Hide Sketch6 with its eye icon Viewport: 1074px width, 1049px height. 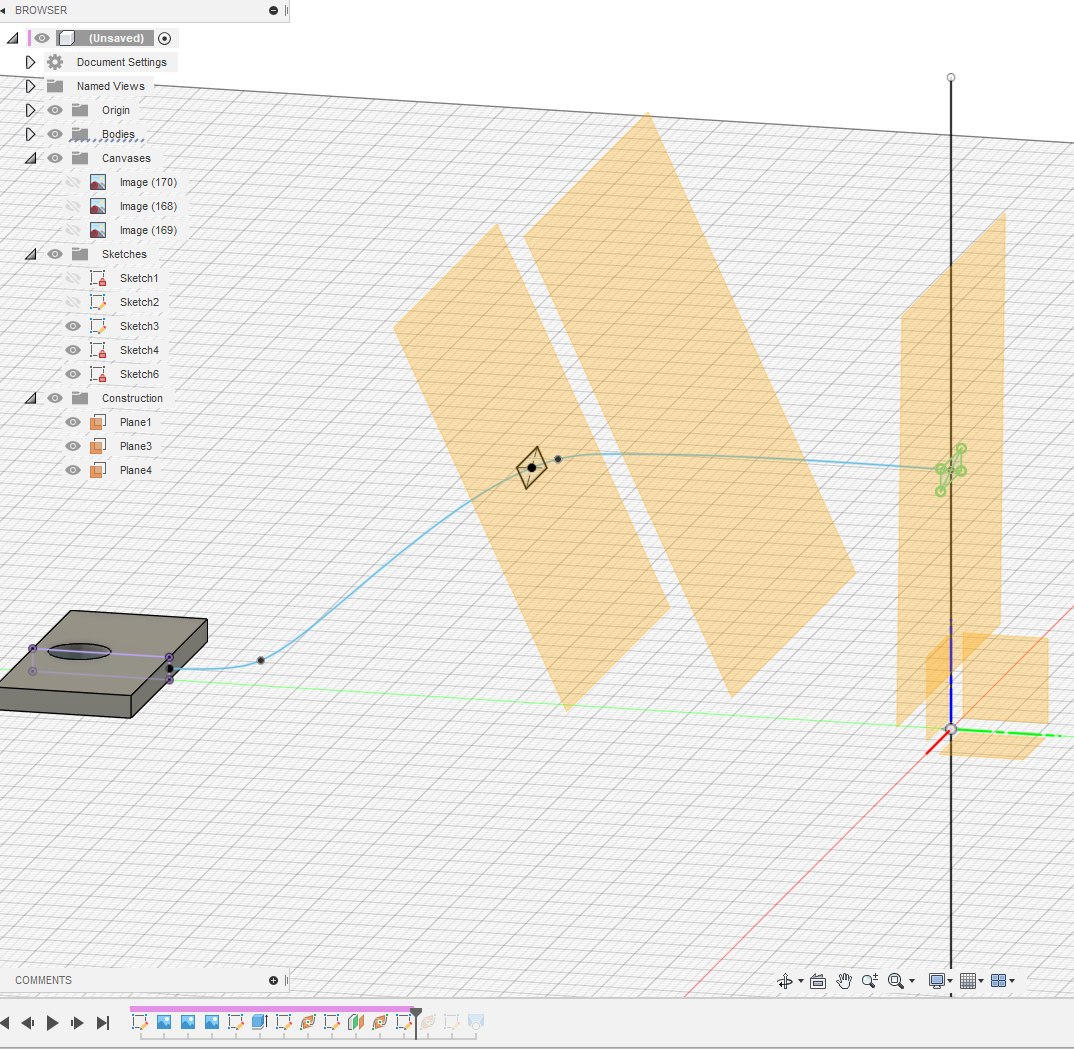[73, 374]
